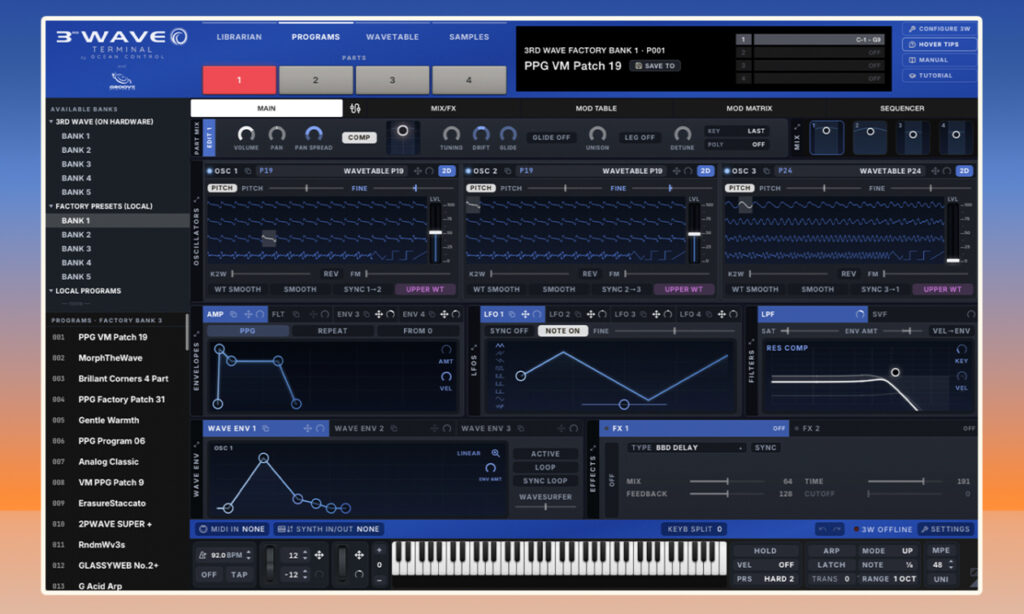Toggle OSC 2 WT Smooth
Viewport: 1024px width, 614px height.
(x=496, y=289)
